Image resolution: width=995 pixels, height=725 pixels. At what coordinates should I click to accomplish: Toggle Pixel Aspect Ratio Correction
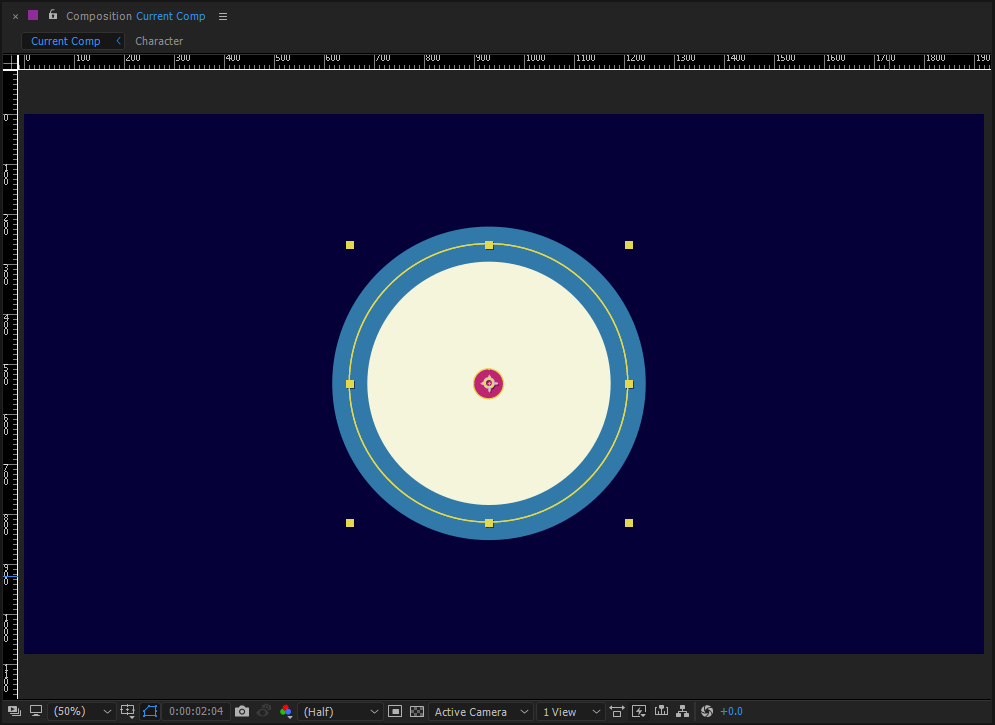617,711
